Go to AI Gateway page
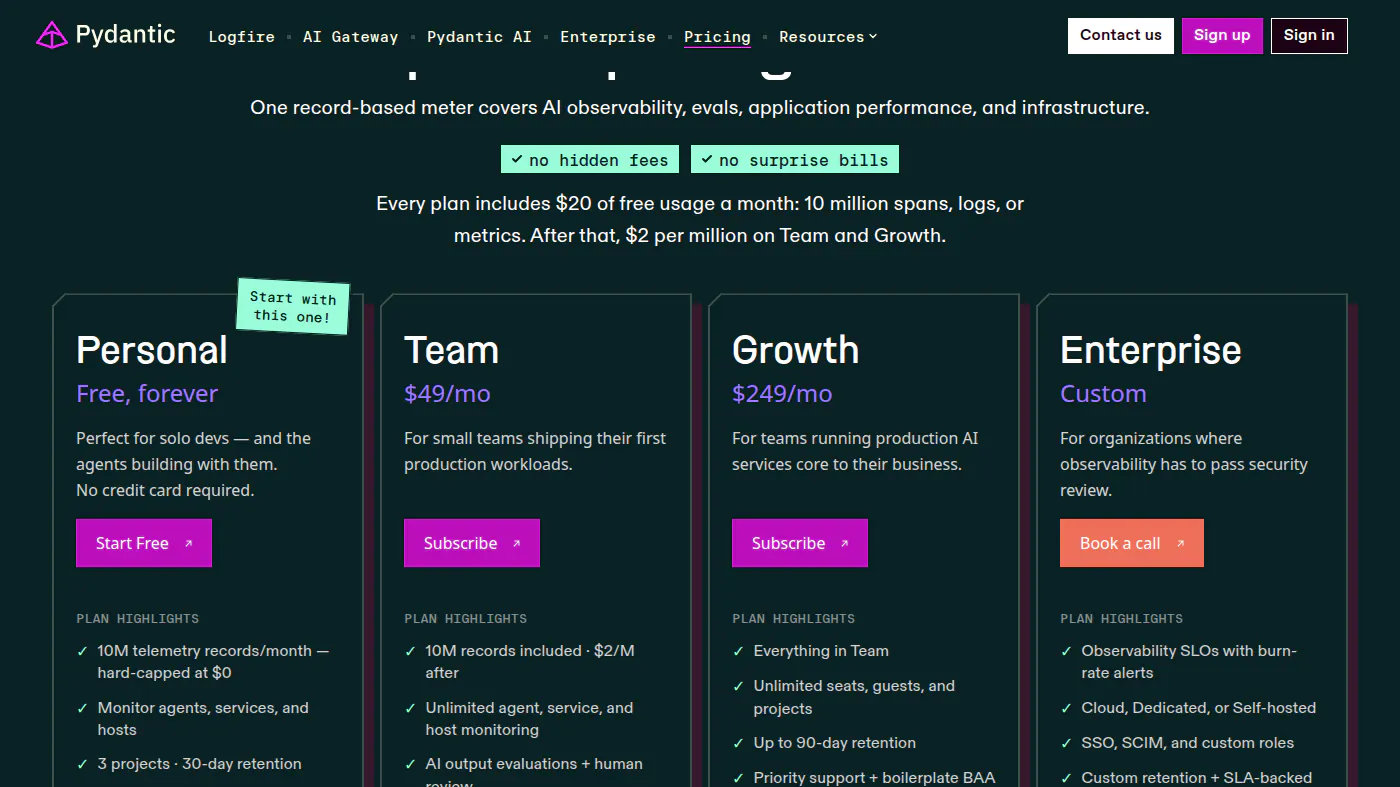This screenshot has height=787, width=1400. tap(351, 37)
